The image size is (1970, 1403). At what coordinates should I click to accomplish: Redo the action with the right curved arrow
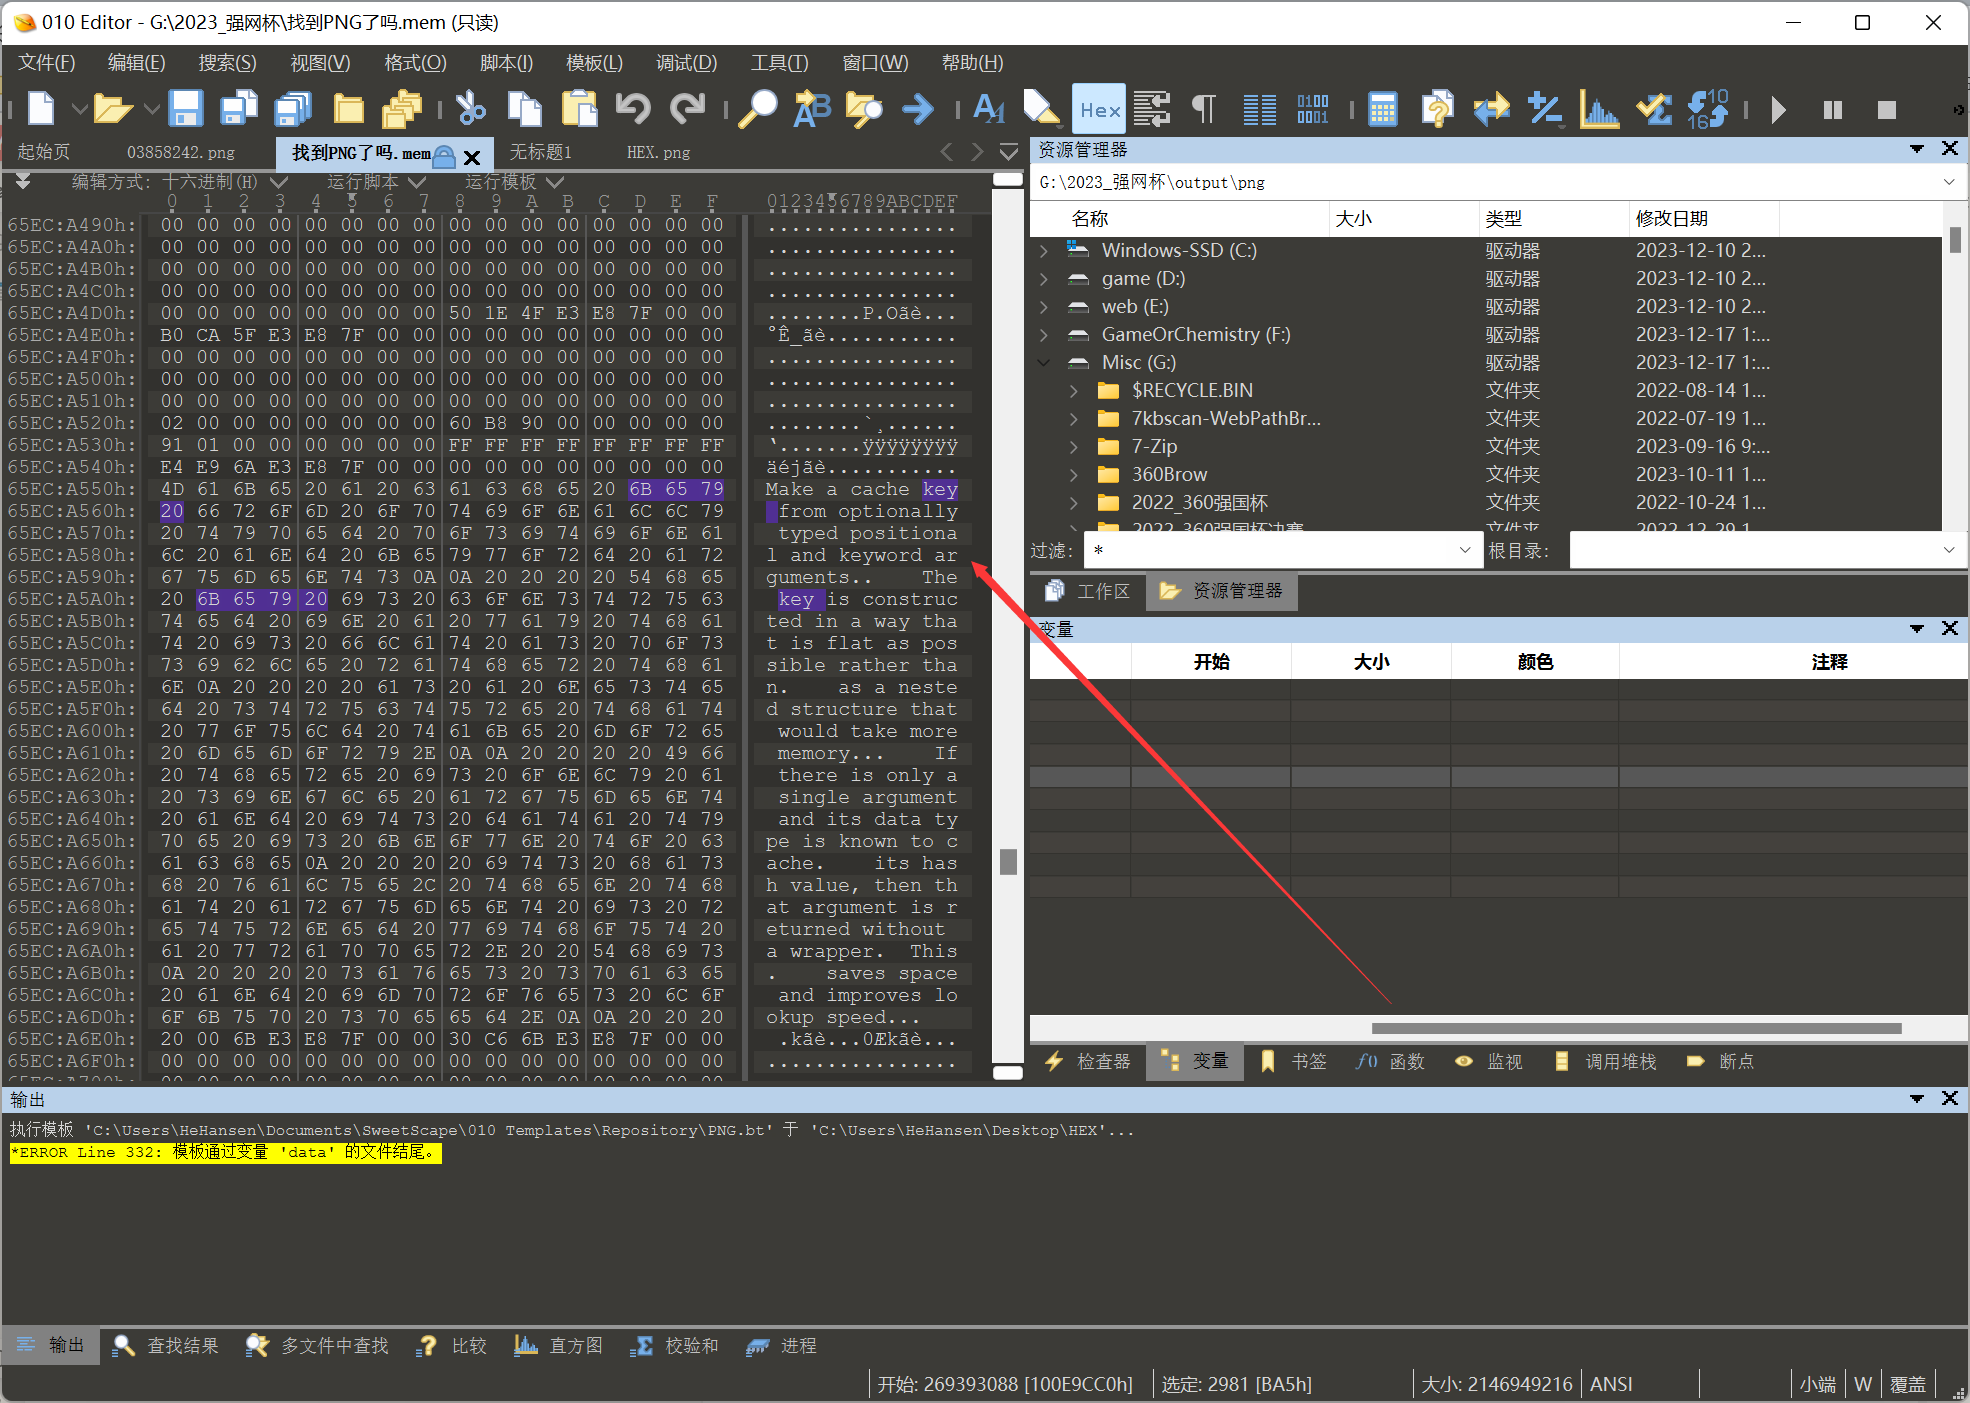687,108
